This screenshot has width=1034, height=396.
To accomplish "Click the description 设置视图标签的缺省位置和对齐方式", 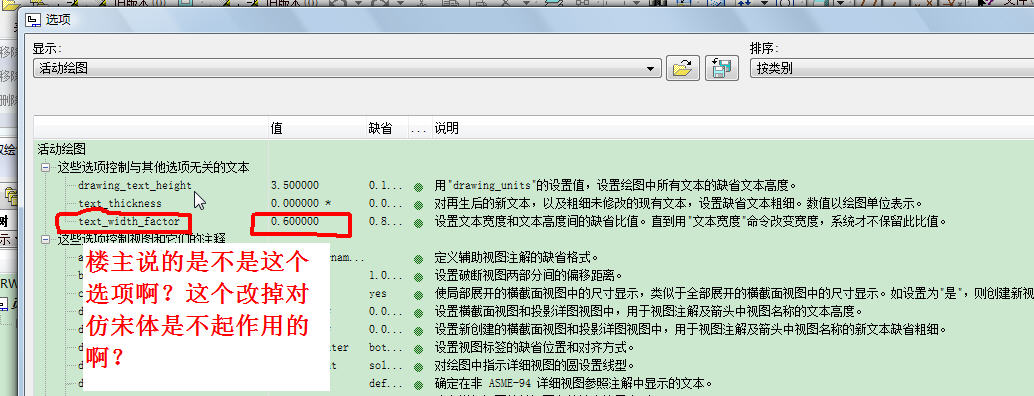I will [534, 347].
